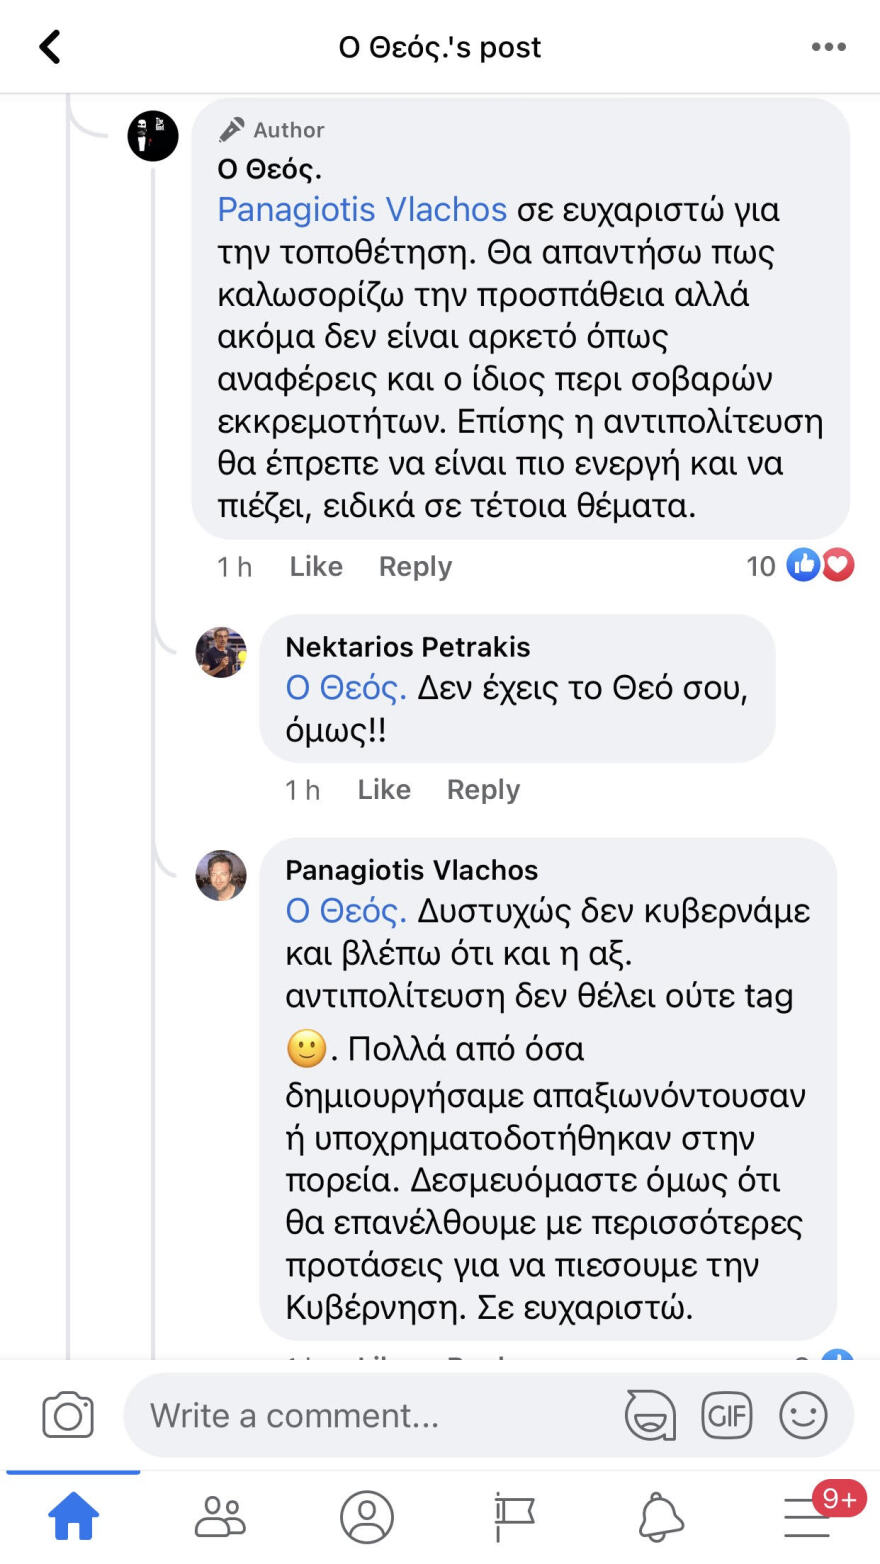Reply to Nektarios Petrakis's comment

pyautogui.click(x=483, y=789)
